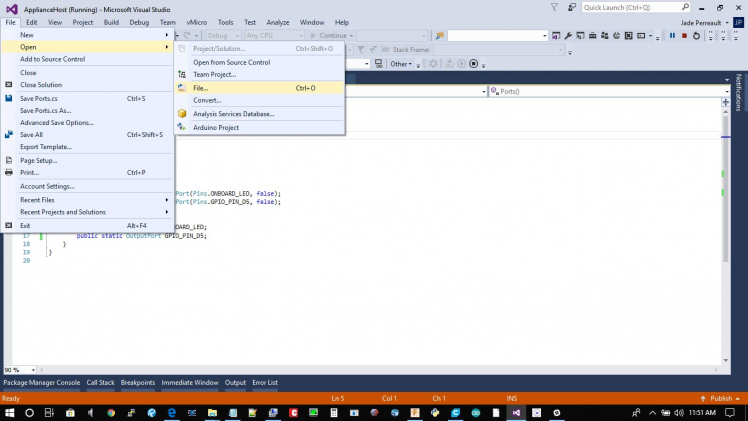Click the feedback flag icon near Quick Launch

tap(571, 7)
